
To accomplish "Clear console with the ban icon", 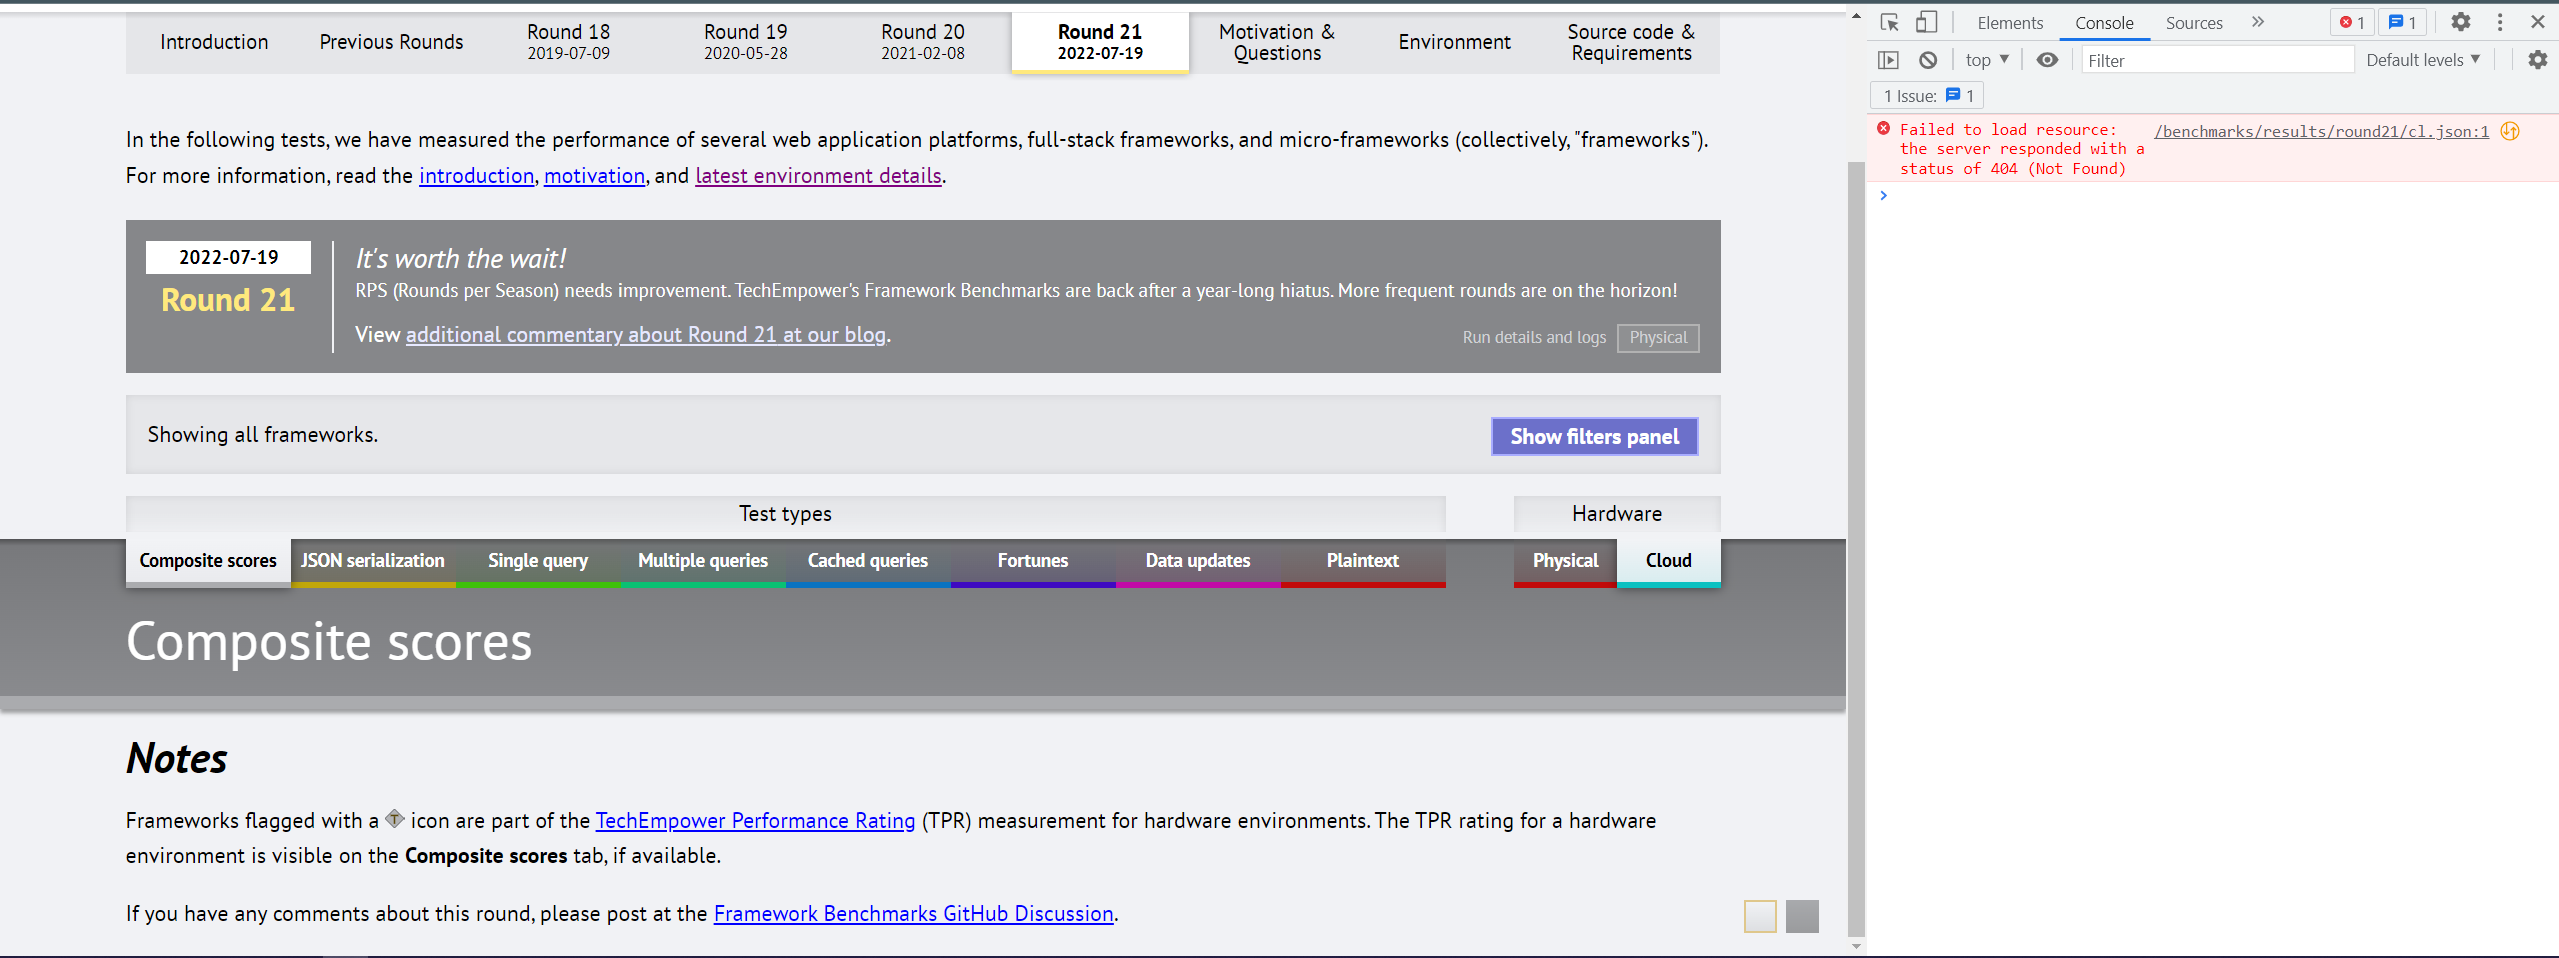I will click(1928, 60).
